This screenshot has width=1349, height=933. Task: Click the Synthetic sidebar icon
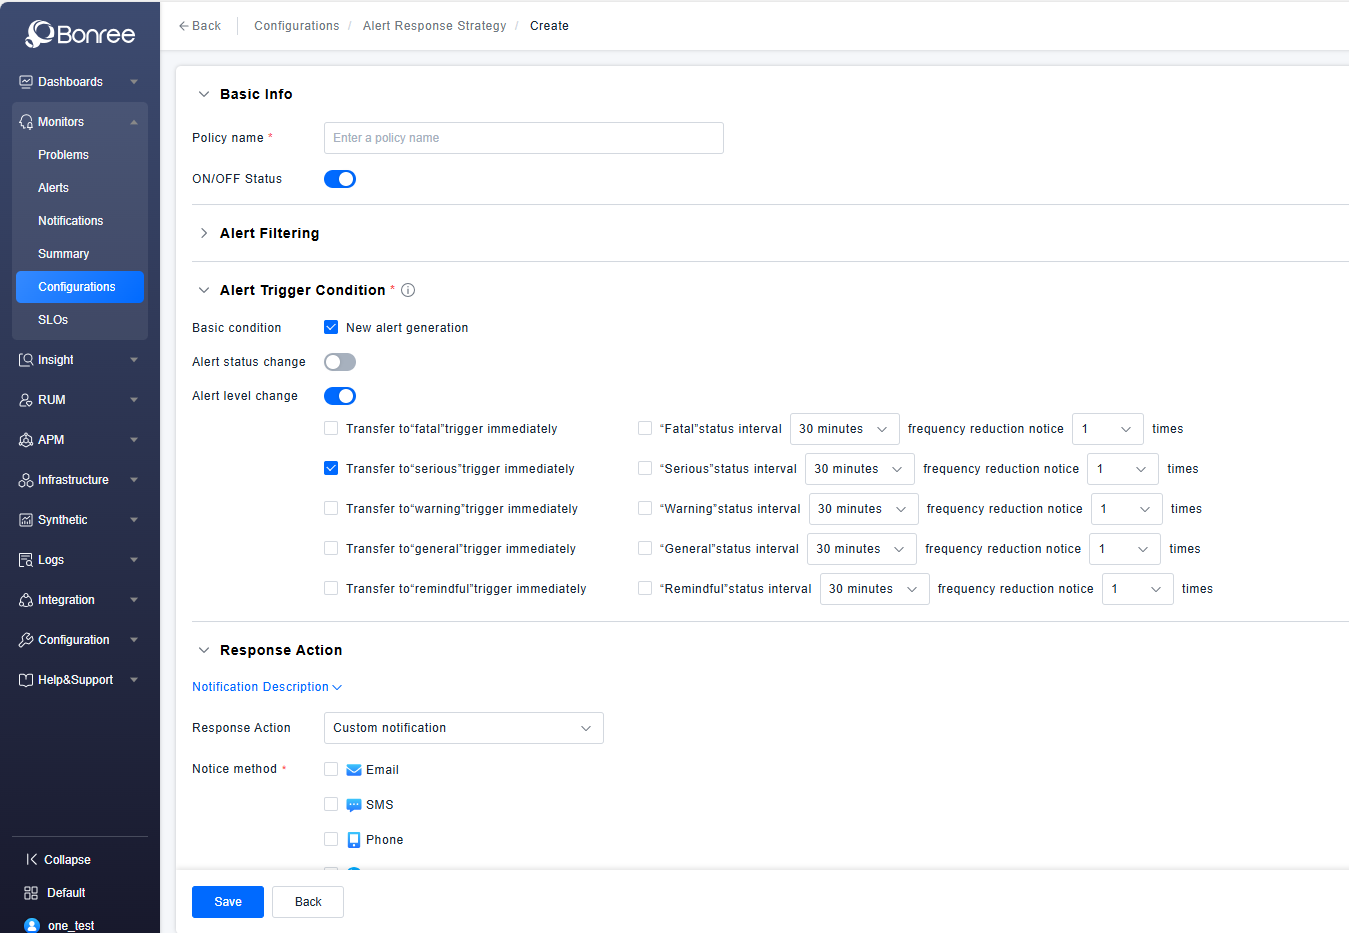(26, 520)
